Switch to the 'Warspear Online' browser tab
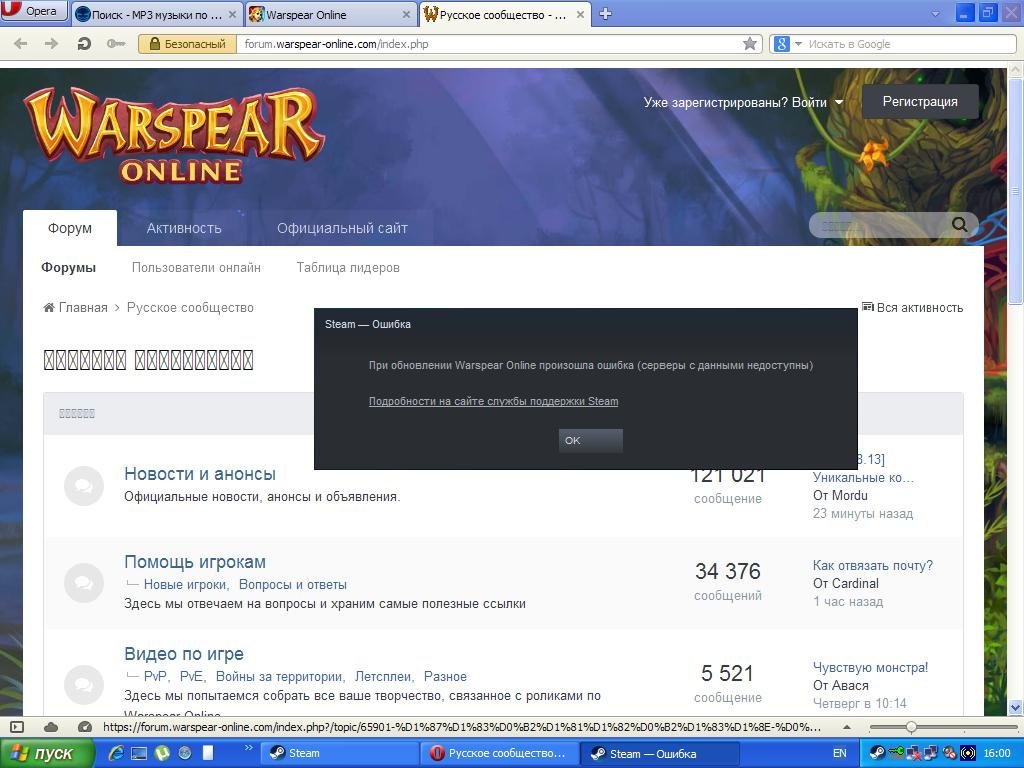The height and width of the screenshot is (768, 1024). [x=330, y=14]
